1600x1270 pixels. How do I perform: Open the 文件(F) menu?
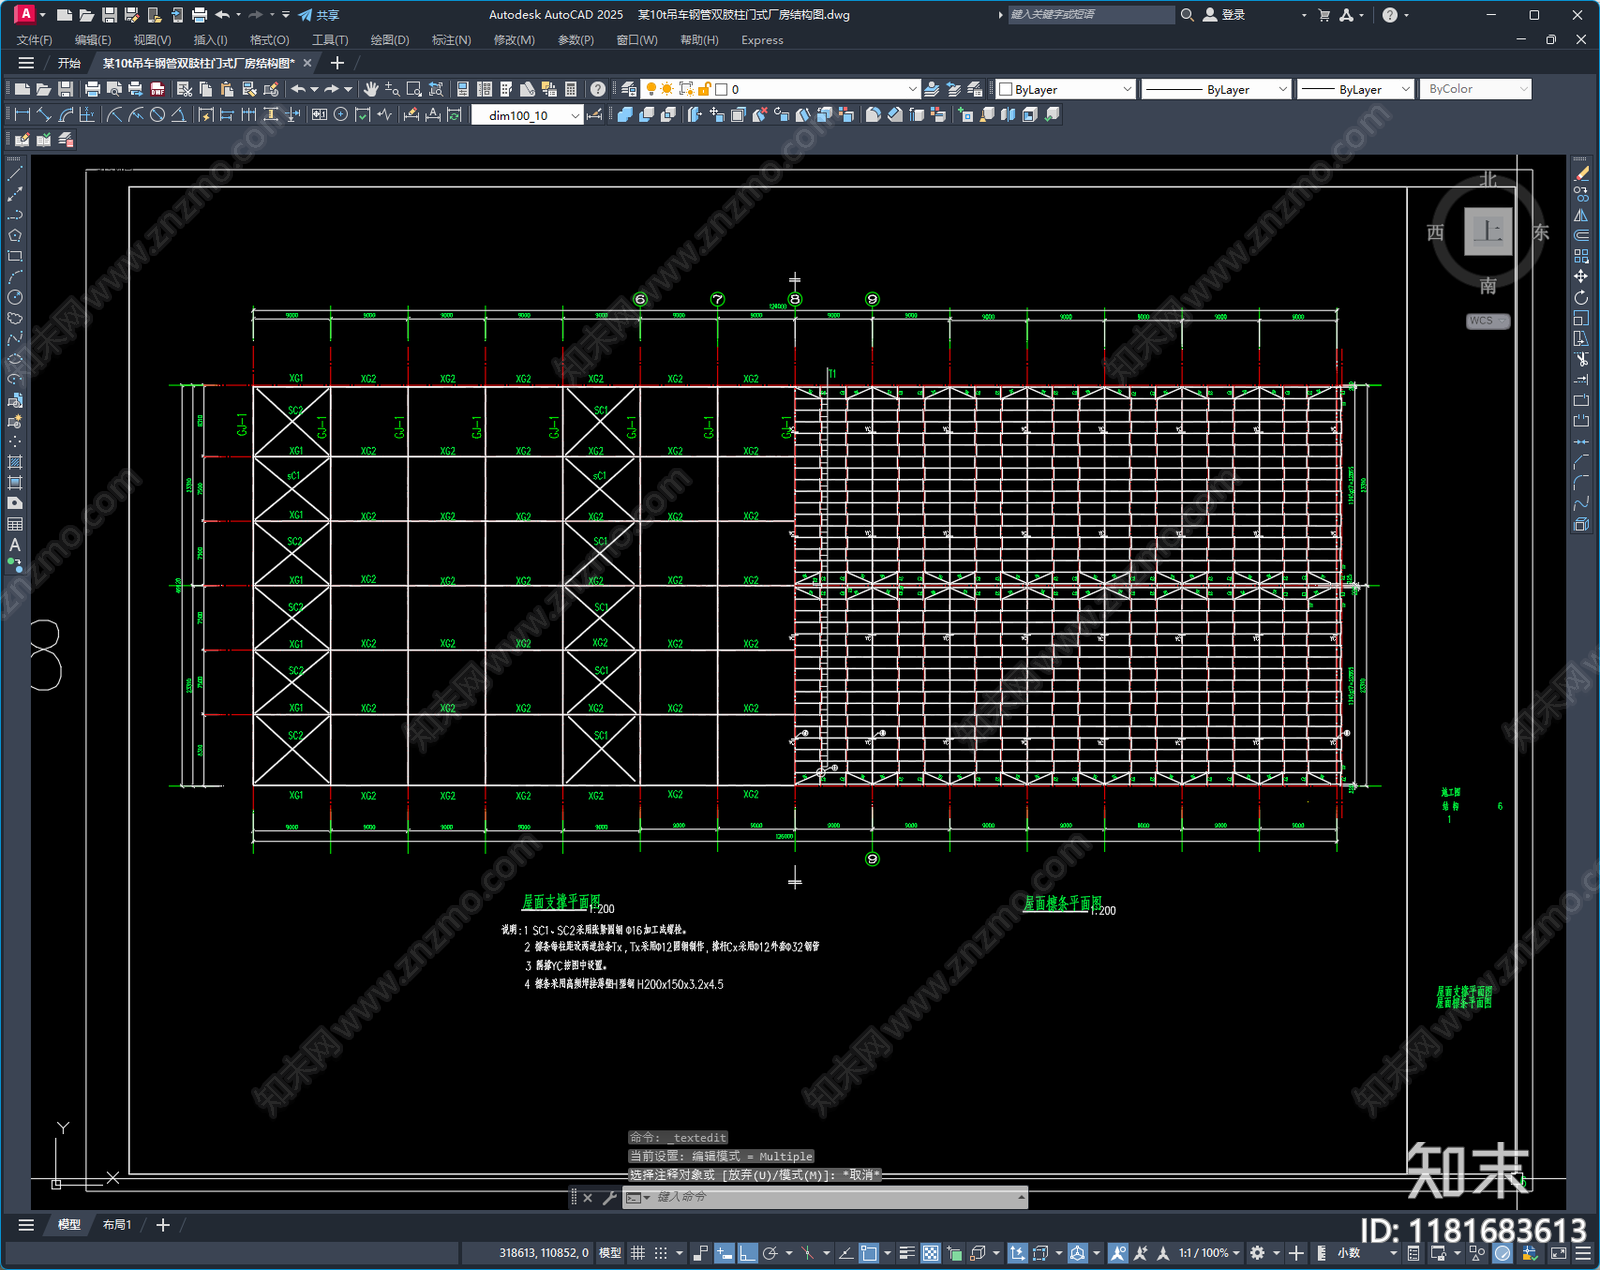coord(34,40)
